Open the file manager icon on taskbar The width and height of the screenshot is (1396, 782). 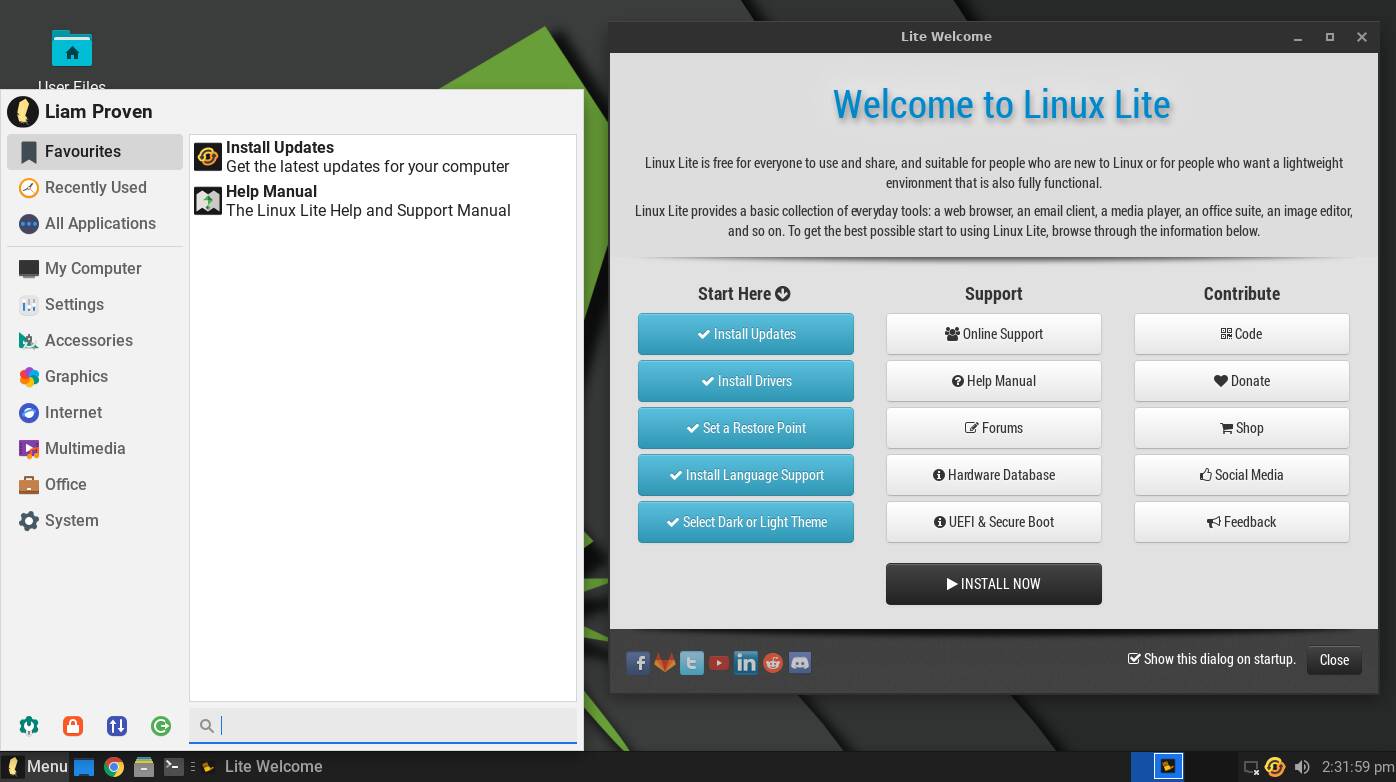[144, 767]
